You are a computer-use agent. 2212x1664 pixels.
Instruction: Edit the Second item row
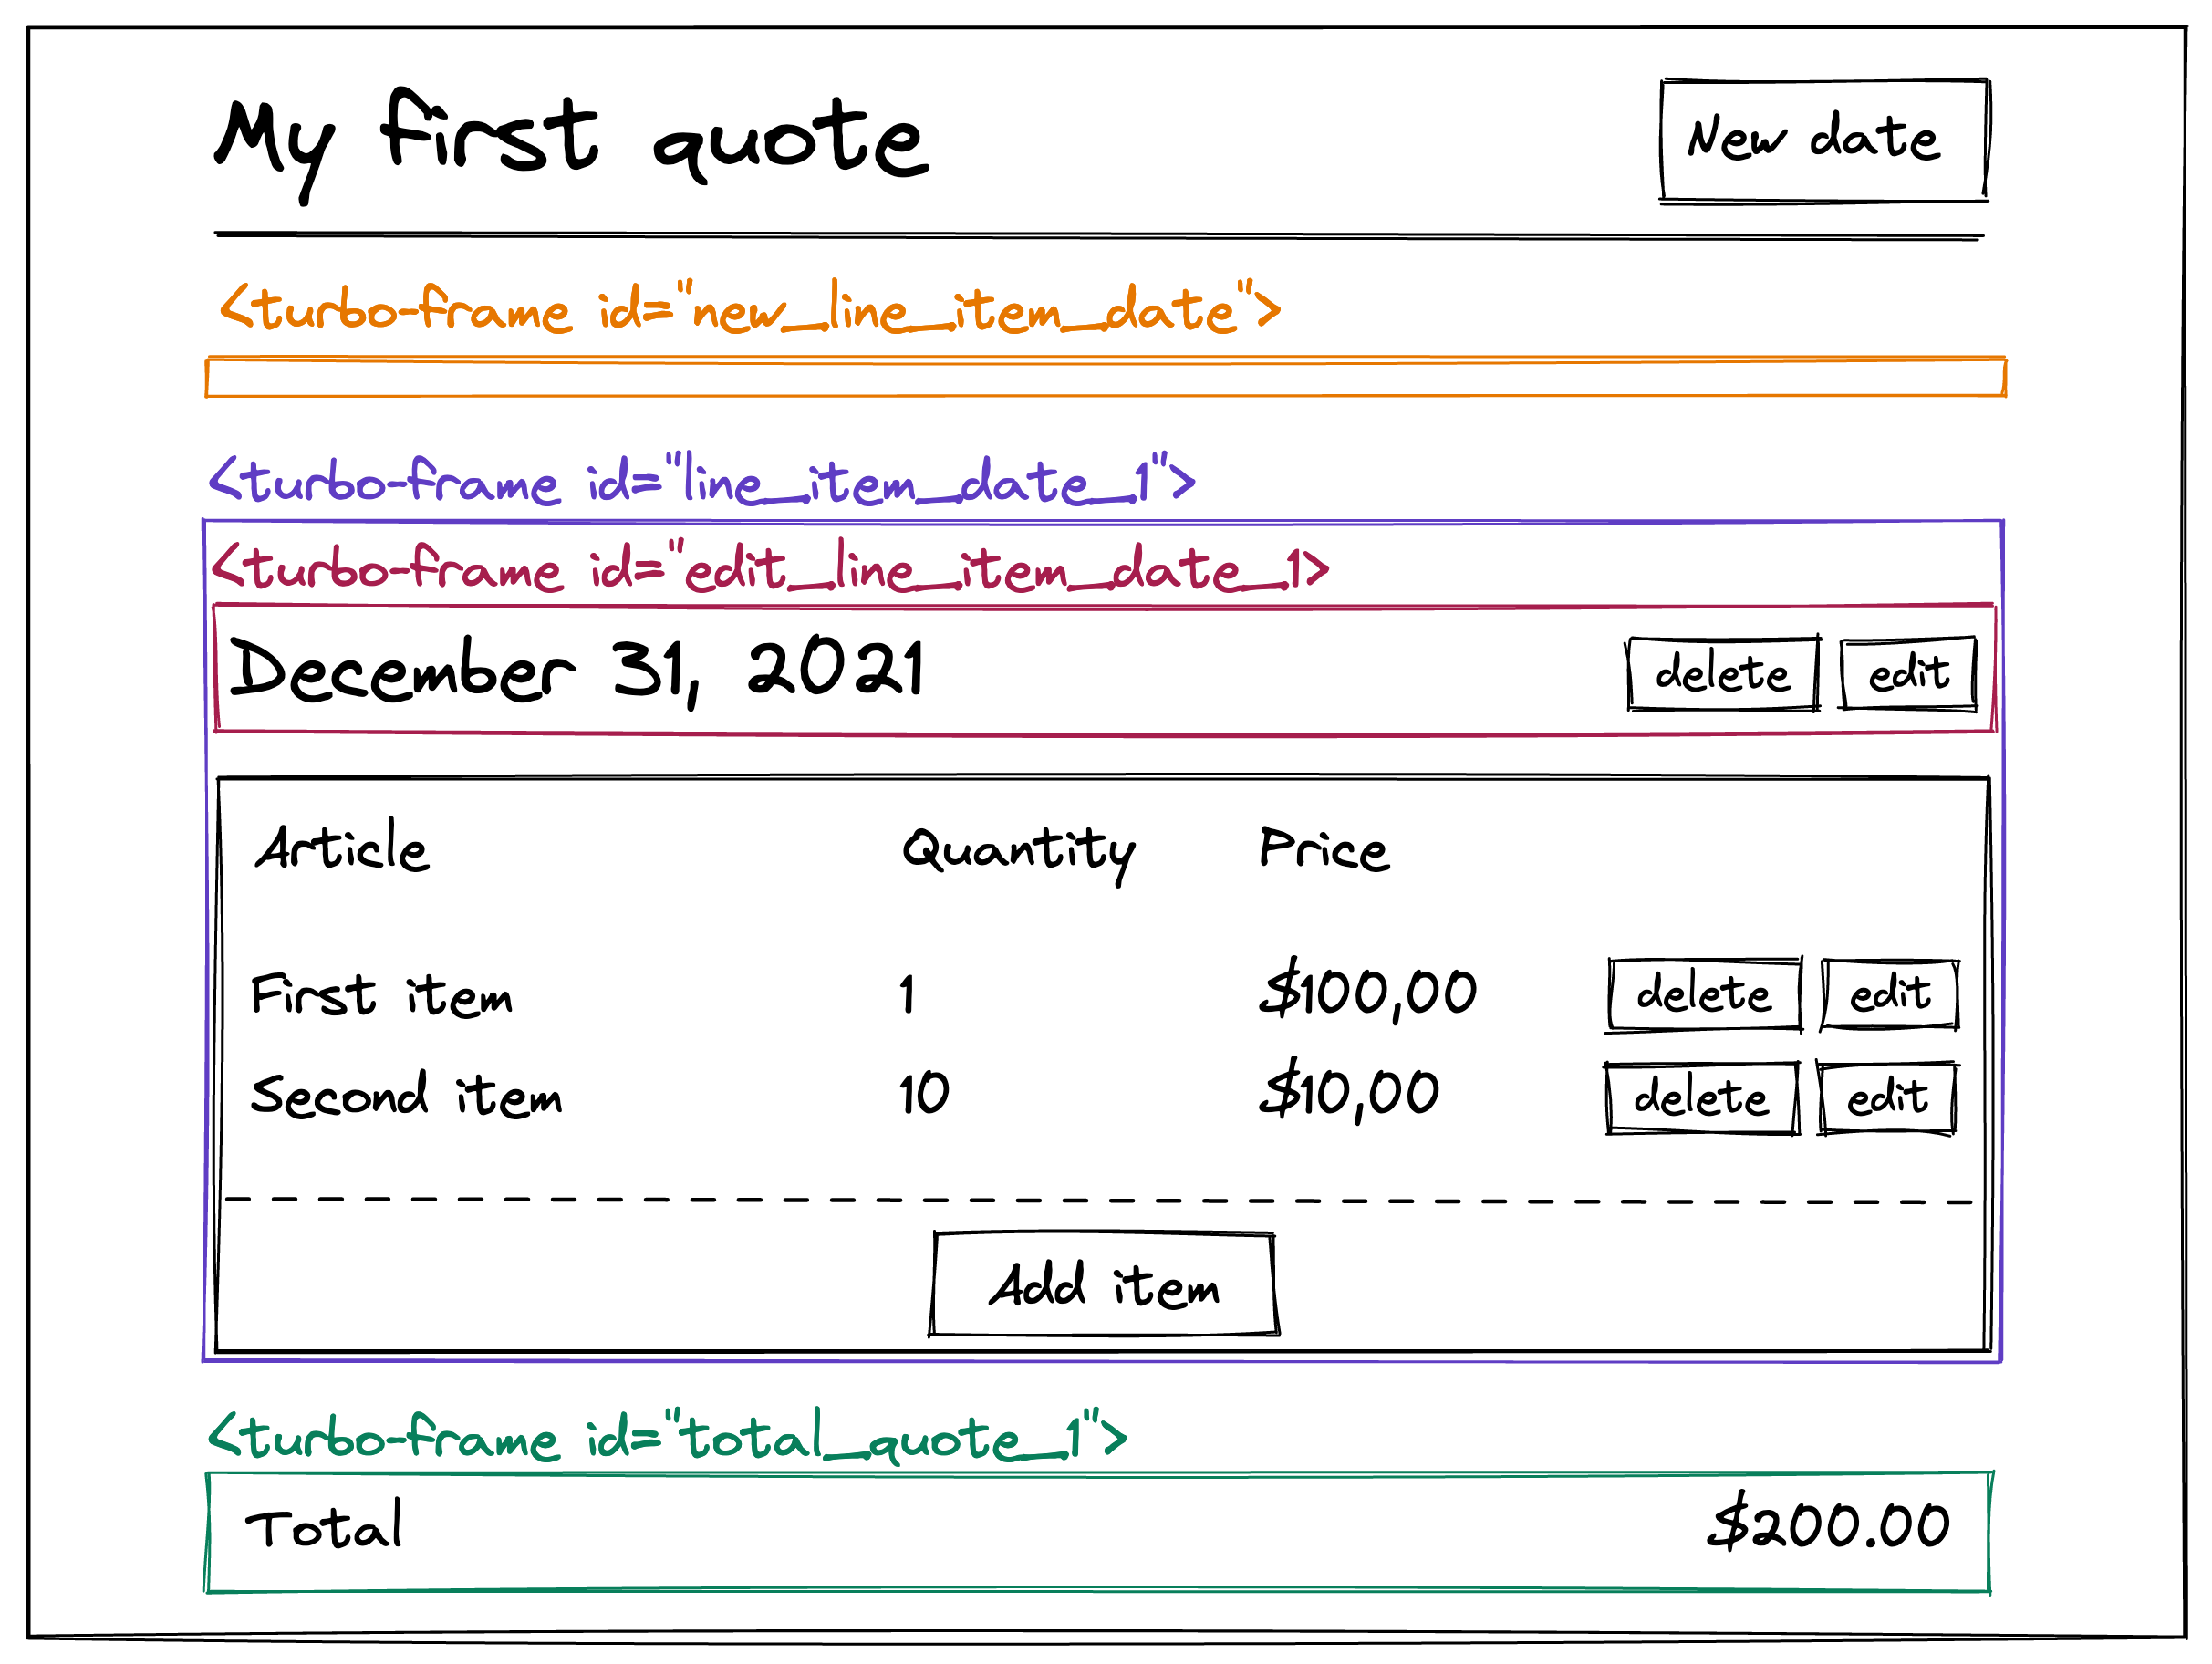tap(1886, 1098)
